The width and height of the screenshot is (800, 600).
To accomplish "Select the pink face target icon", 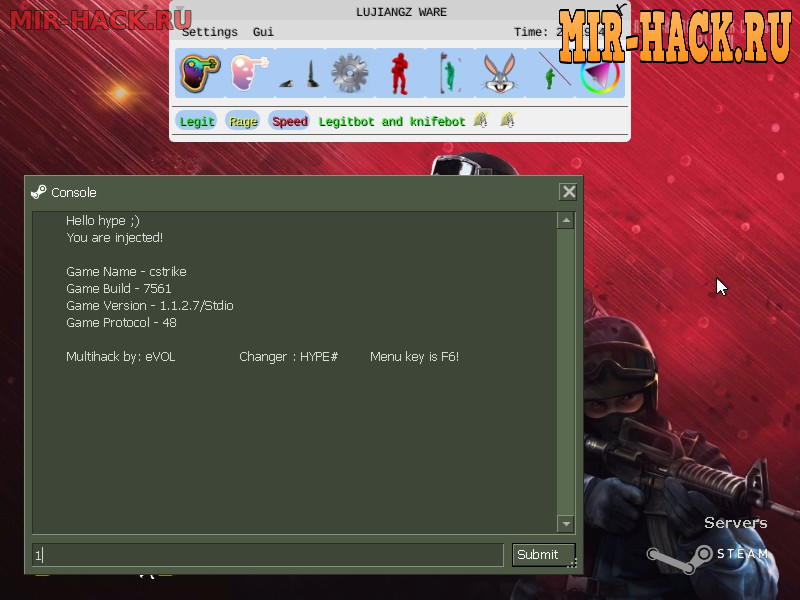I will click(249, 73).
